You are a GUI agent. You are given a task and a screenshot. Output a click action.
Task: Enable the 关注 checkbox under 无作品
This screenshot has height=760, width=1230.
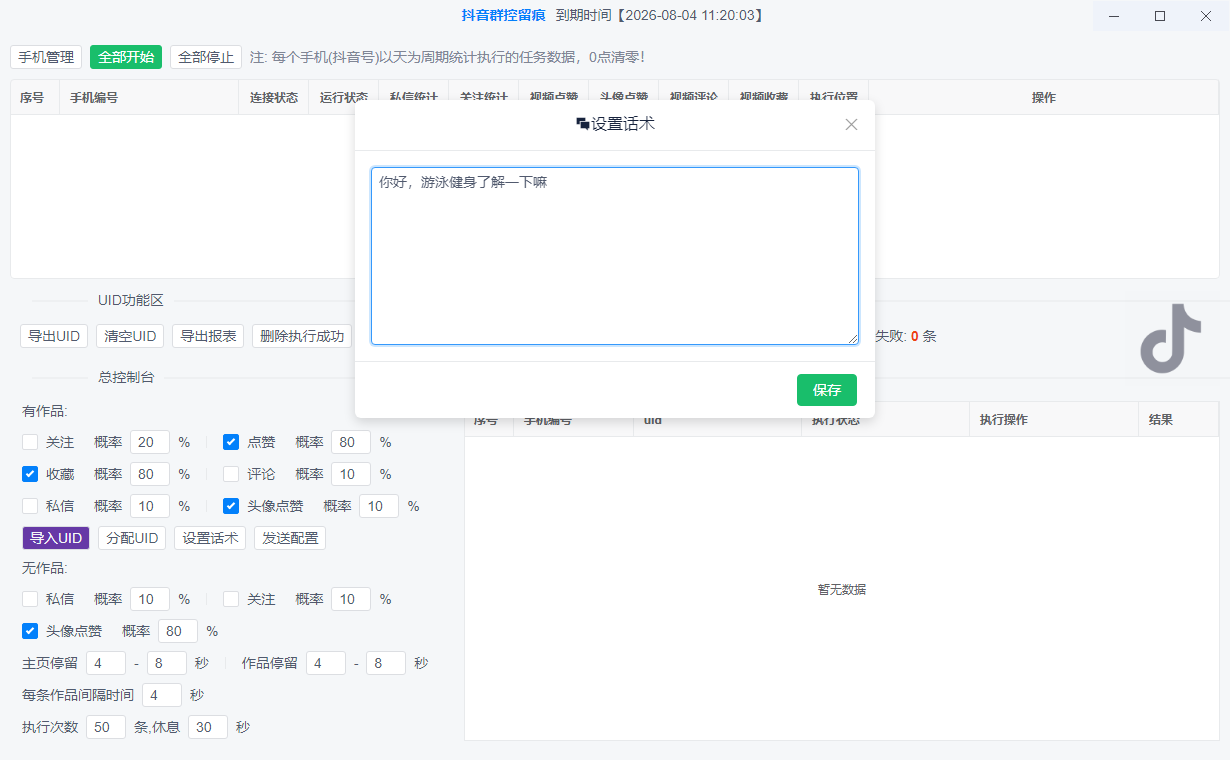click(231, 599)
